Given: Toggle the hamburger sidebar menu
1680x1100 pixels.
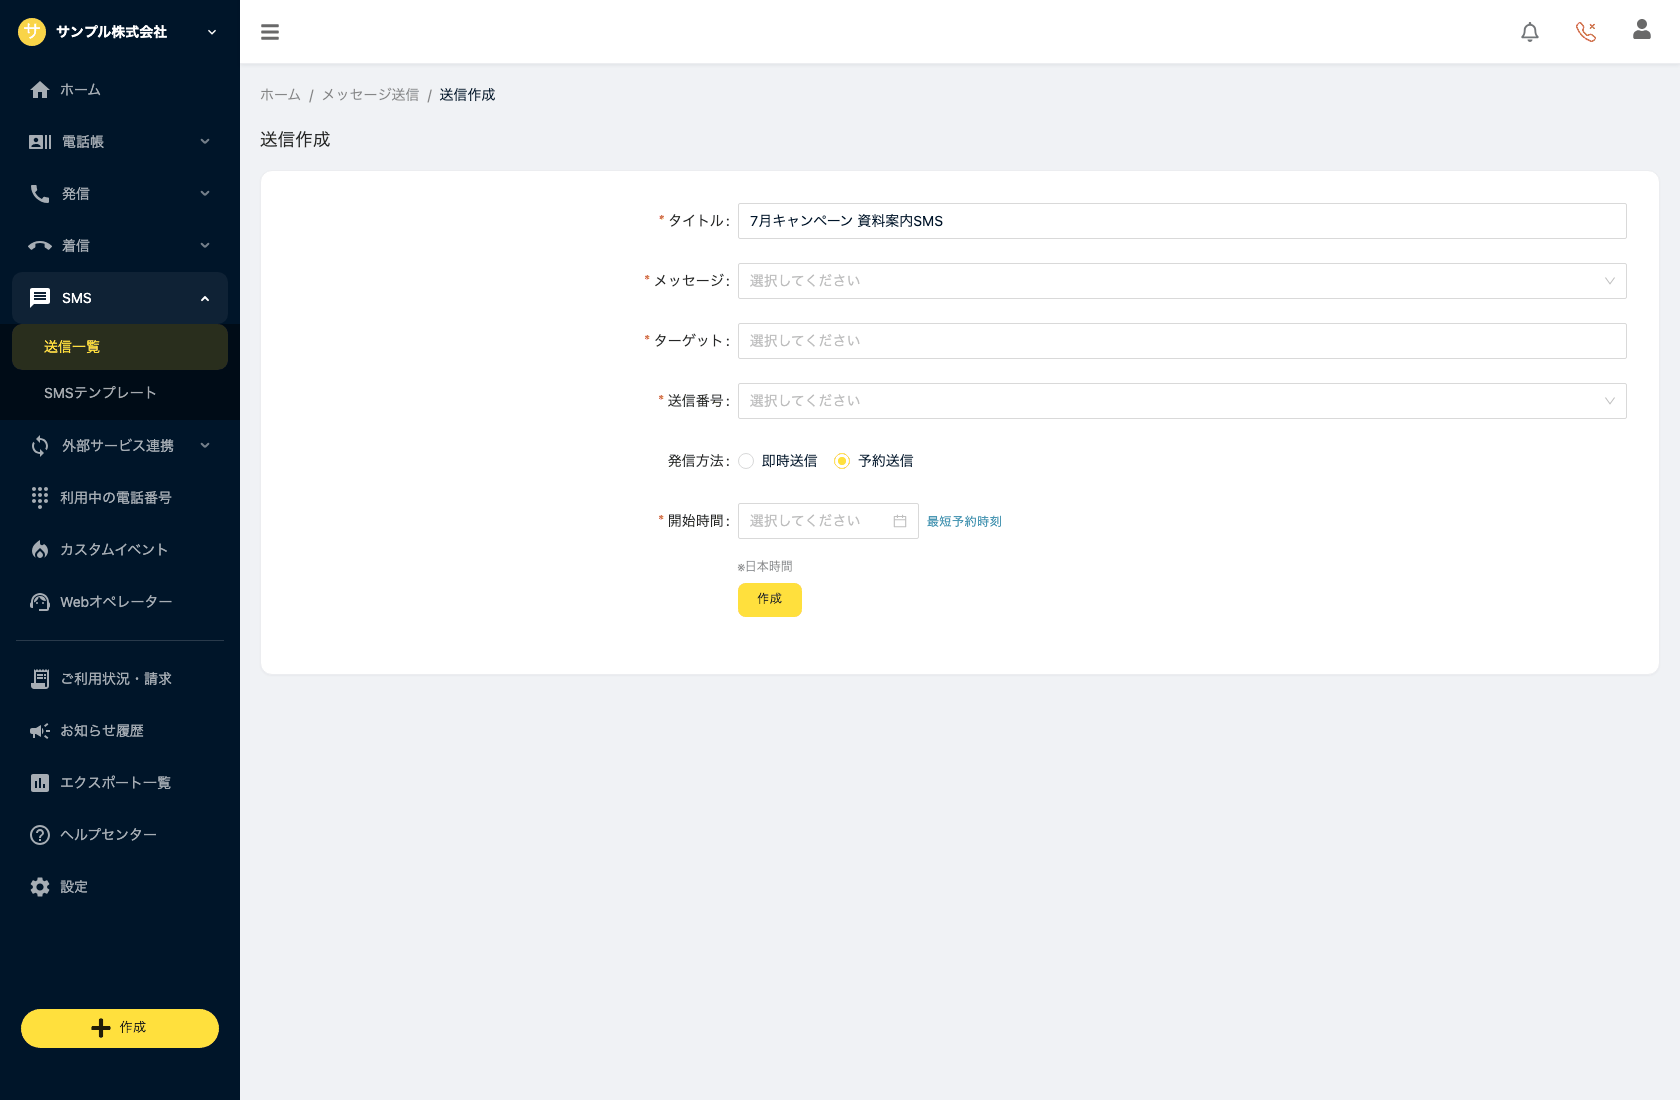Looking at the screenshot, I should click(x=270, y=32).
